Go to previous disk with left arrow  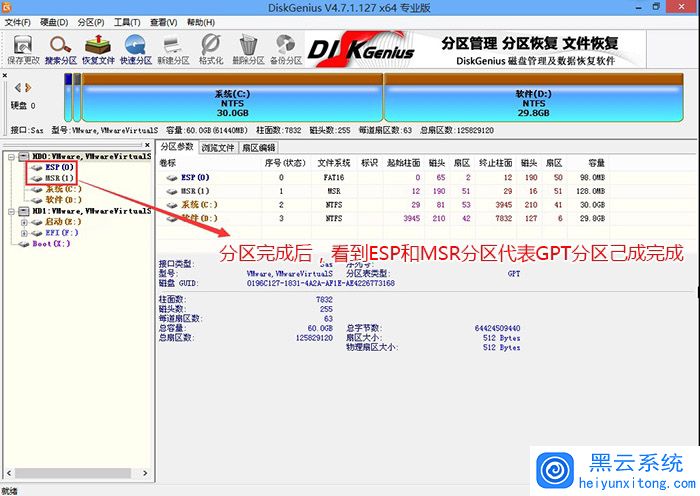click(17, 88)
